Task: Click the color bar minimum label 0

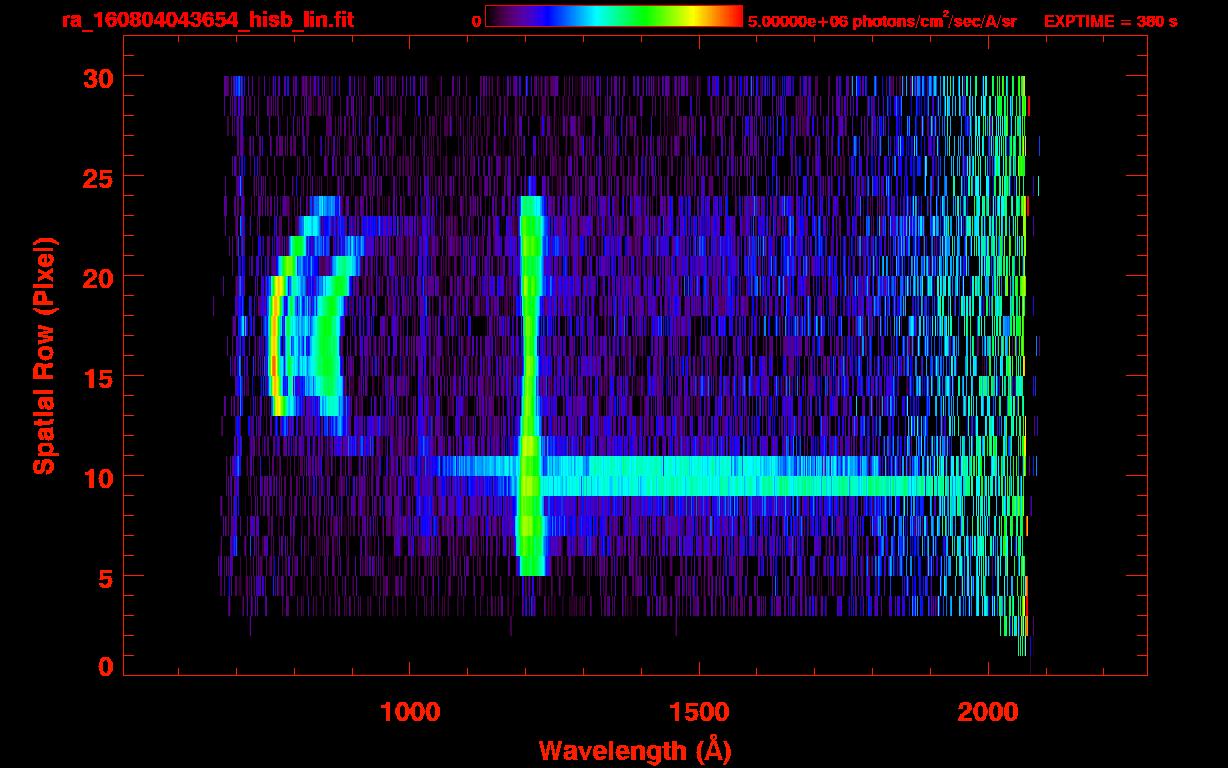Action: coord(476,21)
